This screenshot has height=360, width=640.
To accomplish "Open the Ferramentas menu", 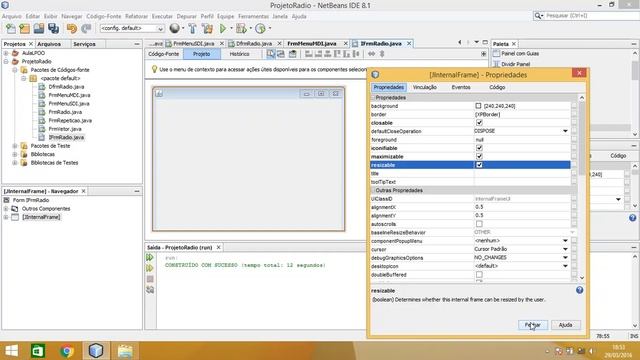I will (x=253, y=16).
